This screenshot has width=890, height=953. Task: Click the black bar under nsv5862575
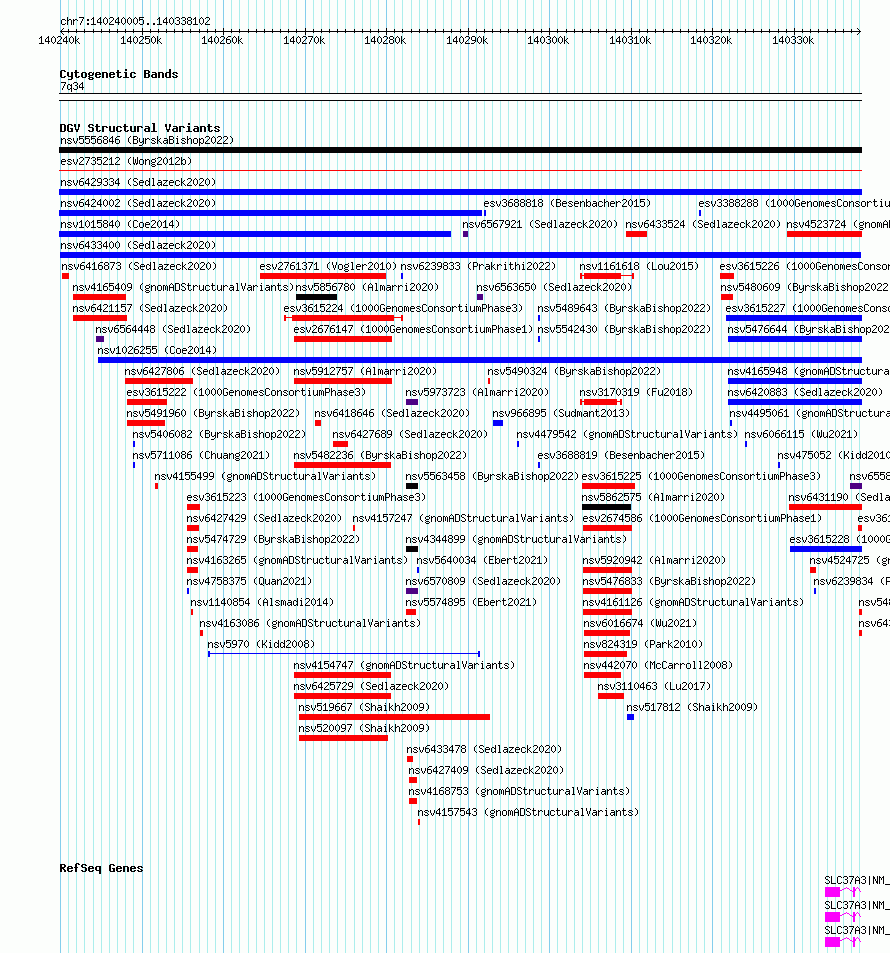(x=606, y=507)
